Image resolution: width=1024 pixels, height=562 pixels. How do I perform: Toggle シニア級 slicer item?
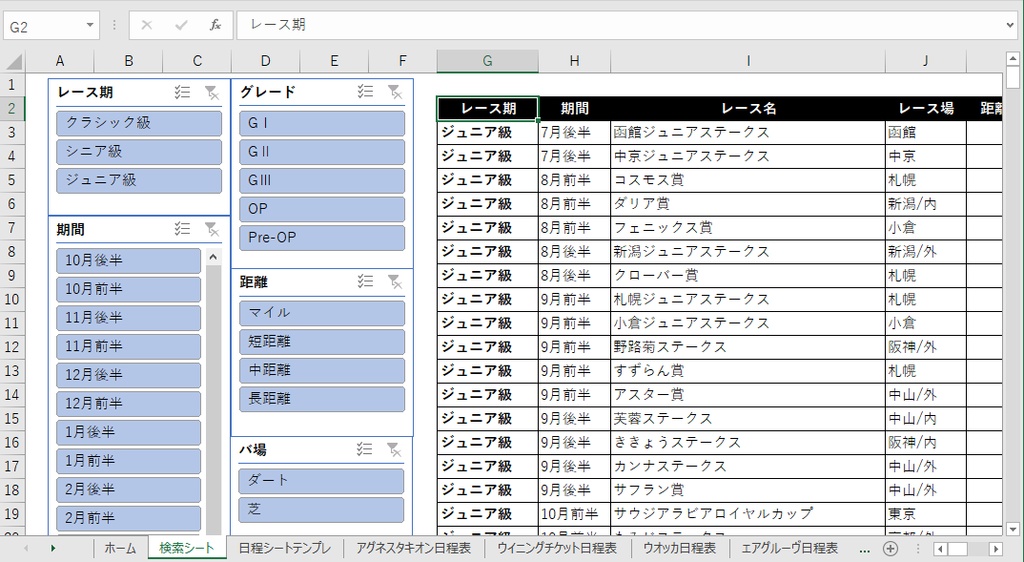point(139,151)
